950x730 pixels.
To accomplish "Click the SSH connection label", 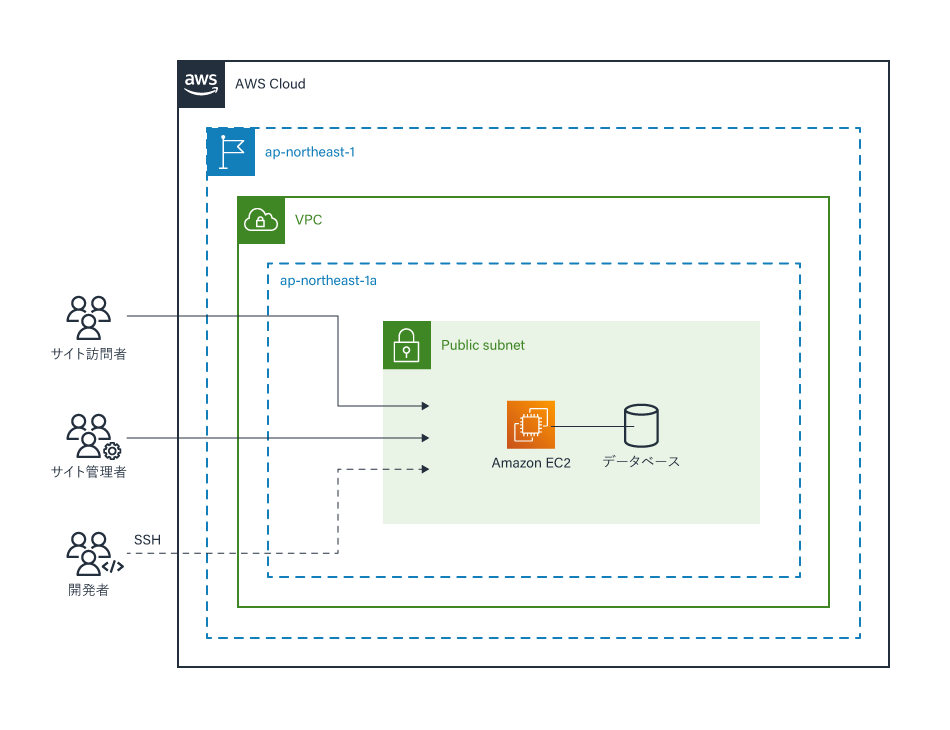I will 147,540.
